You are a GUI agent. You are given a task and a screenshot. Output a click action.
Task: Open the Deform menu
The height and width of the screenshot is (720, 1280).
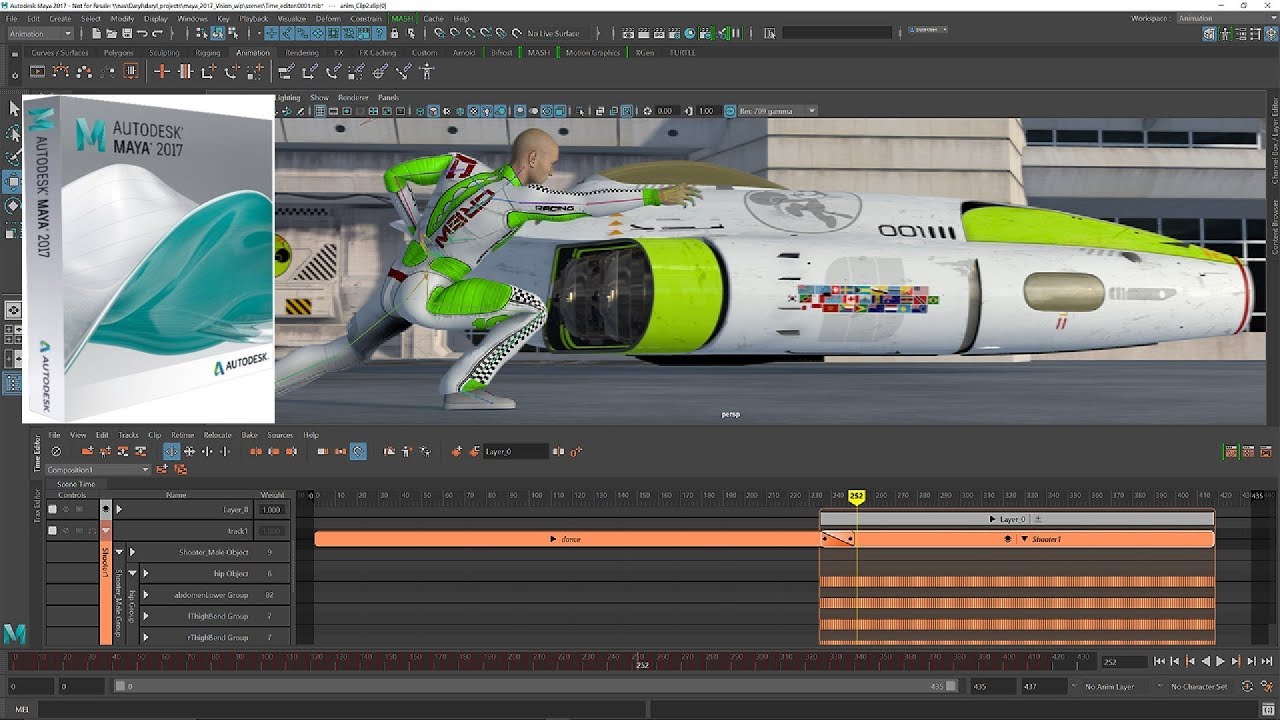(327, 18)
